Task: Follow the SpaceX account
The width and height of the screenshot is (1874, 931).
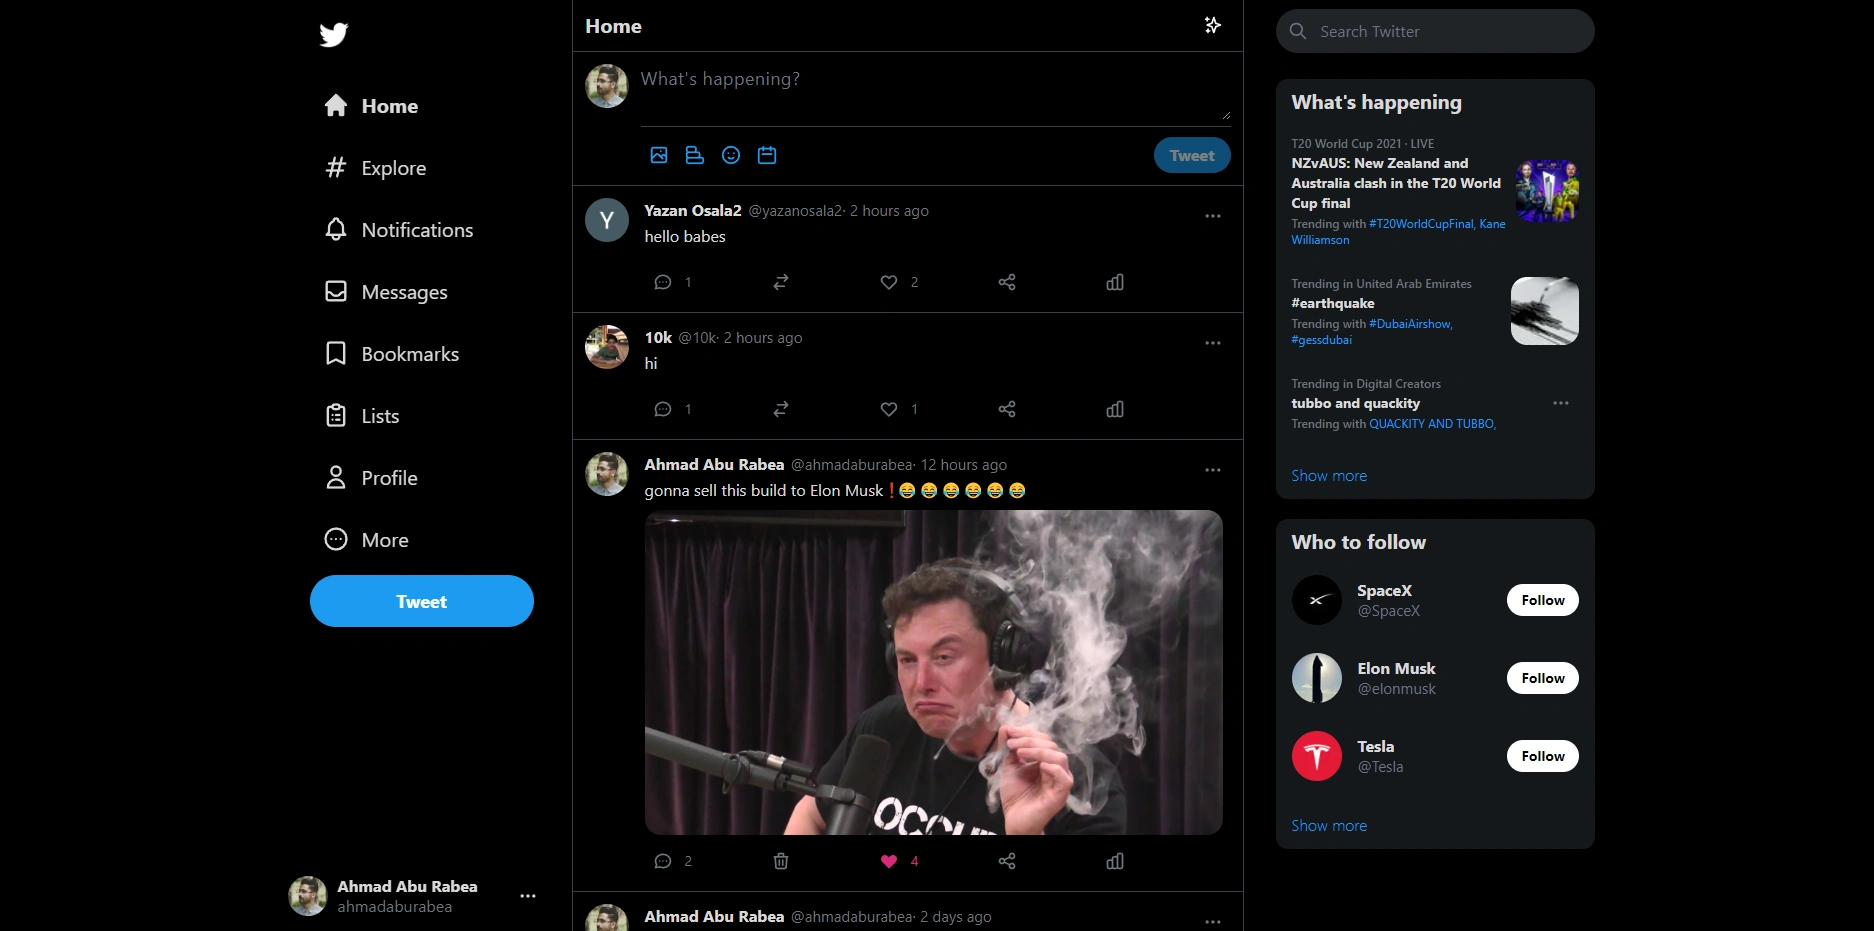Action: coord(1543,600)
